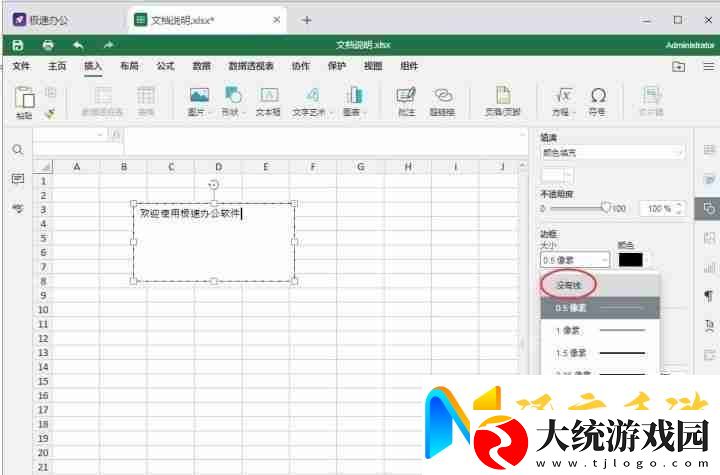Screen dimensions: 720x475
Task: Copy selection using the small copy icon
Action: pos(51,92)
